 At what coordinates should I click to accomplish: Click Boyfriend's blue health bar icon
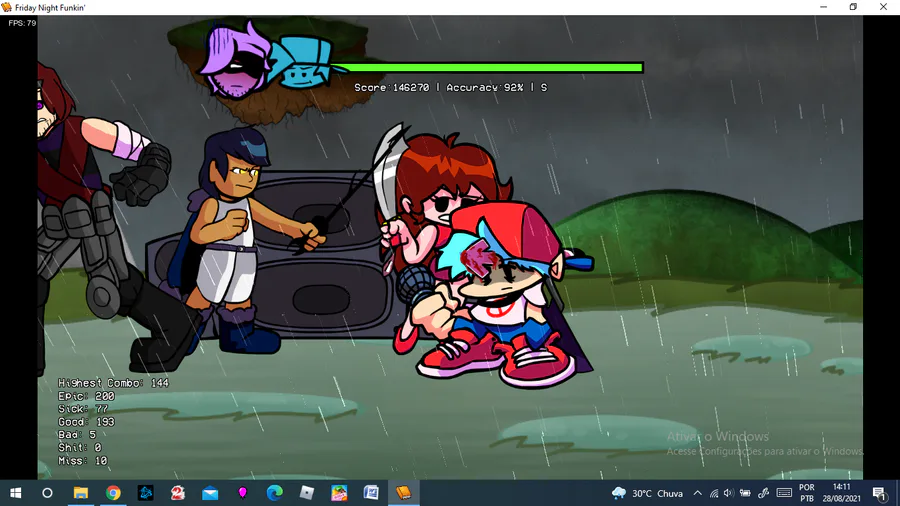point(304,64)
